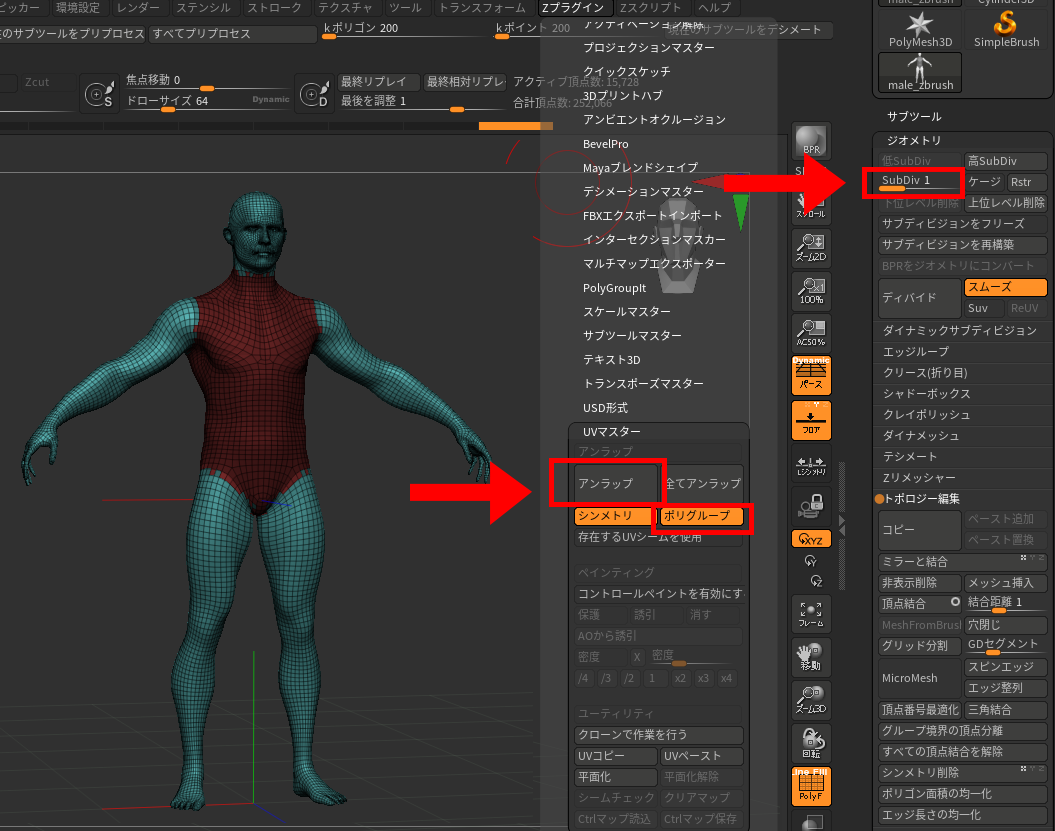Toggle the Suv option
Screen dimensions: 1055x831
pos(984,308)
